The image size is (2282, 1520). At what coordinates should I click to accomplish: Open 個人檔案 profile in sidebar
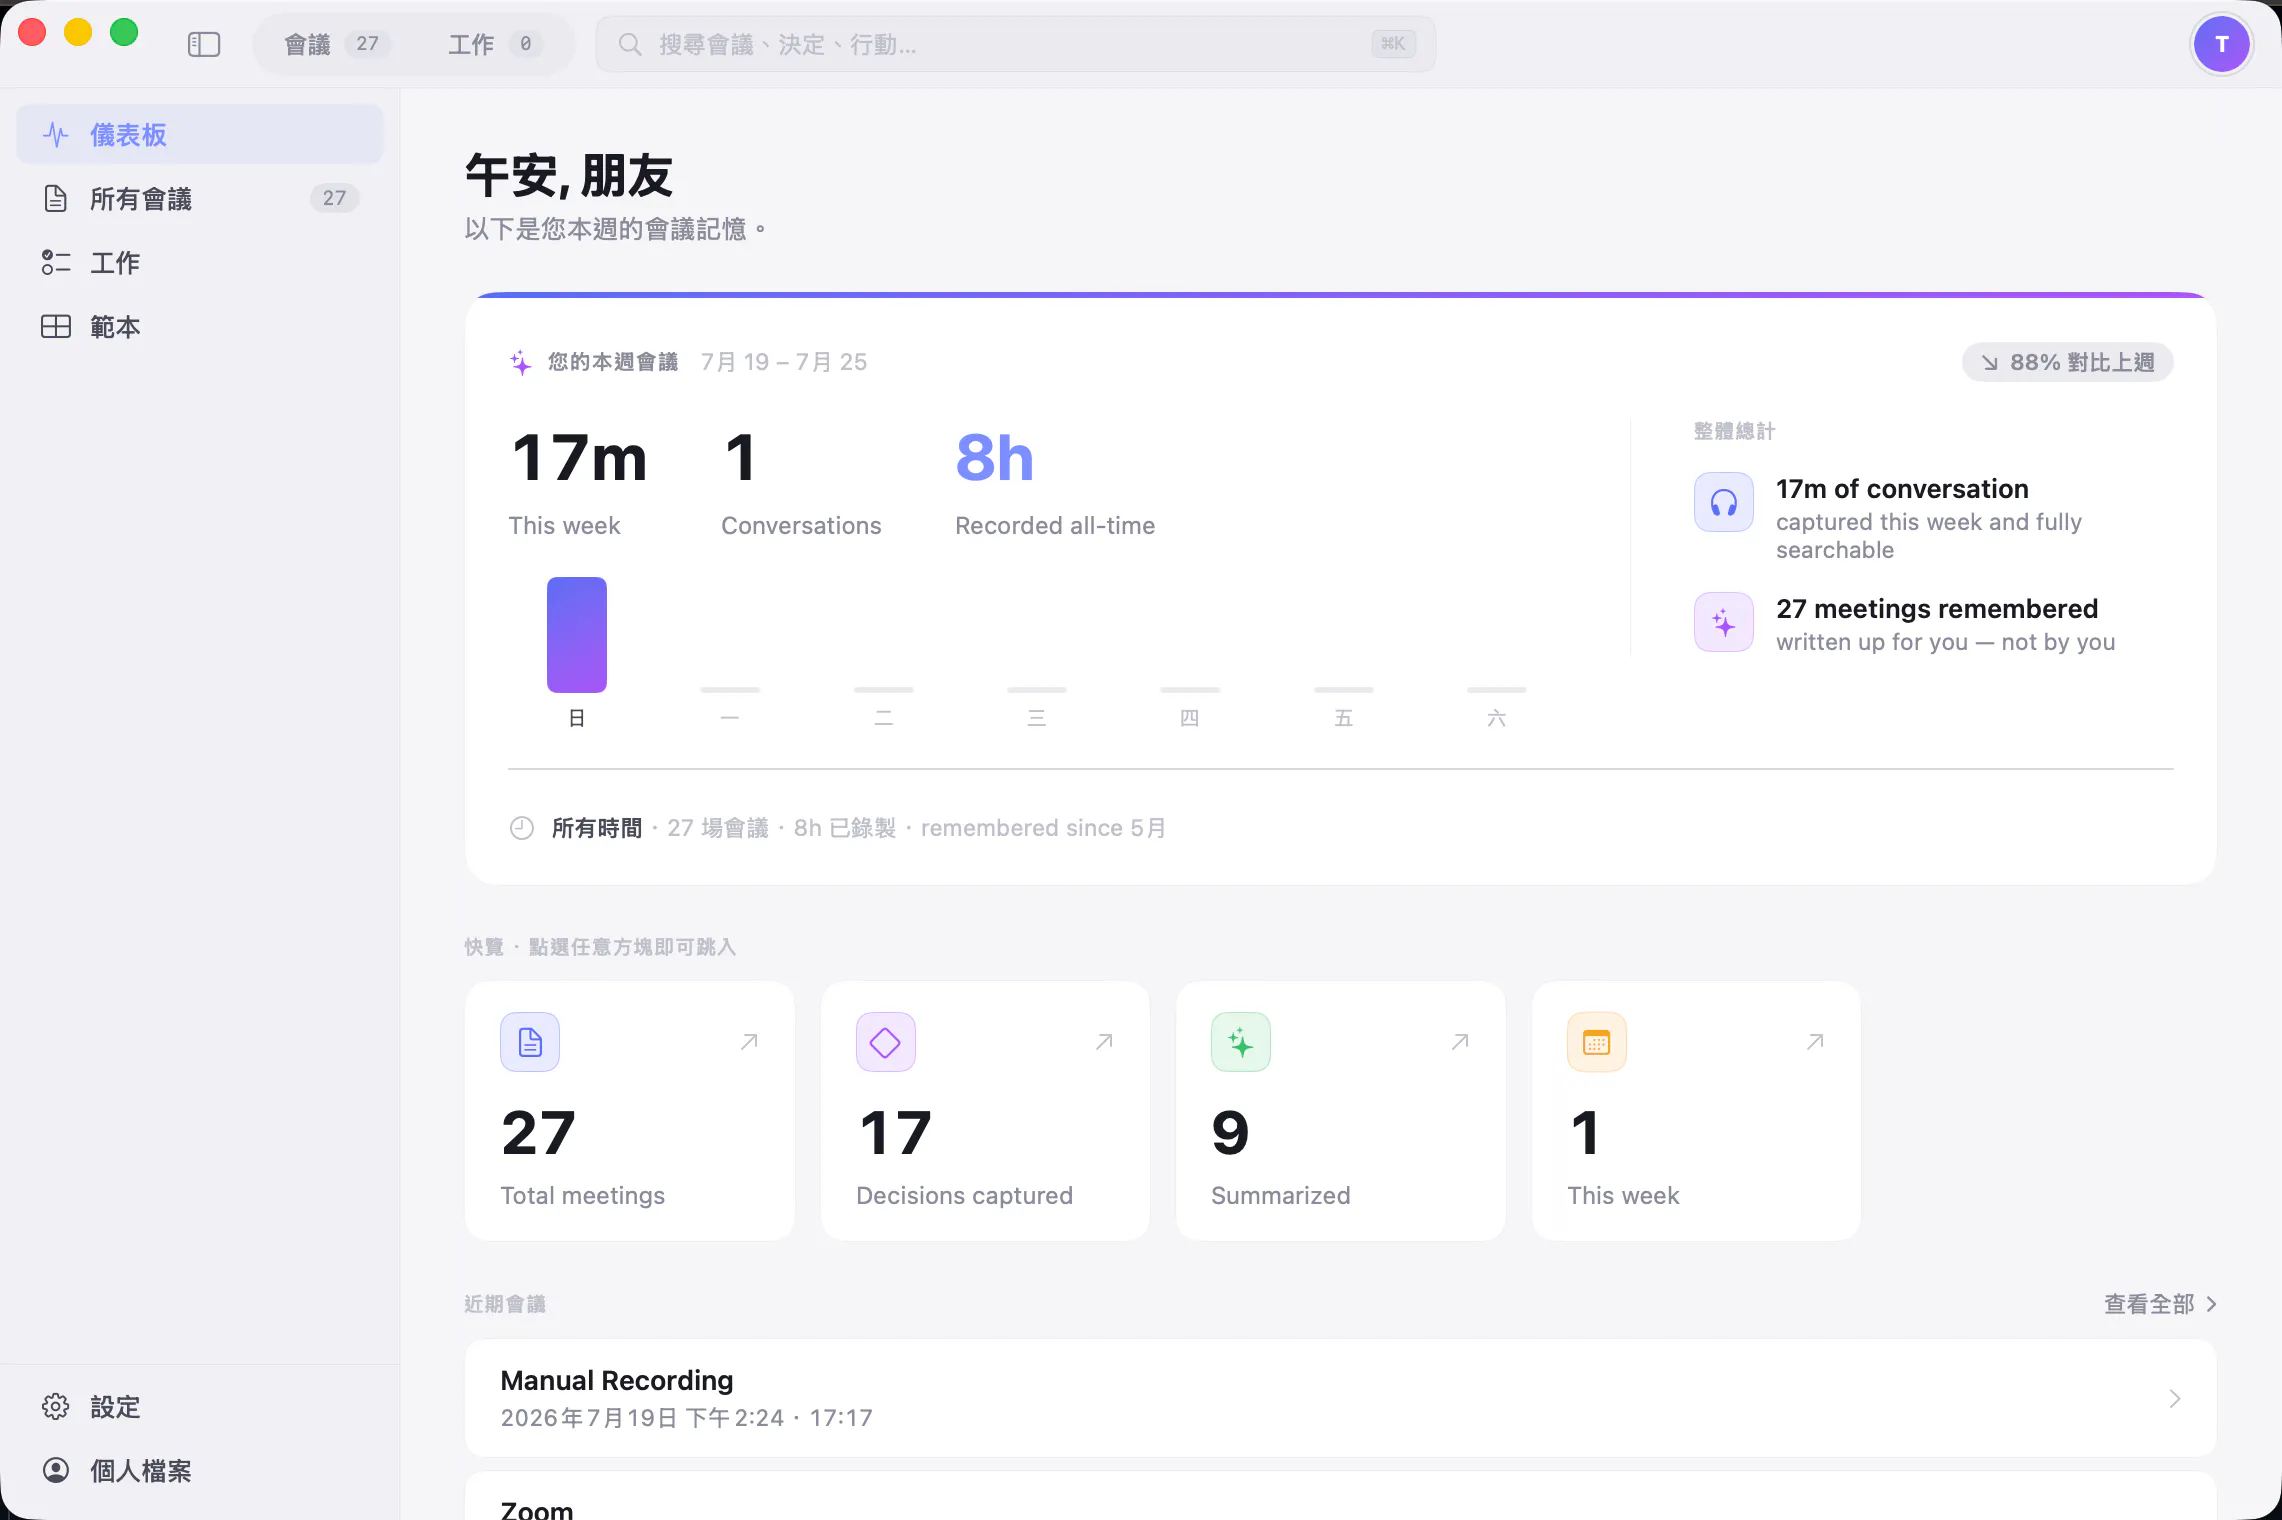click(200, 1470)
